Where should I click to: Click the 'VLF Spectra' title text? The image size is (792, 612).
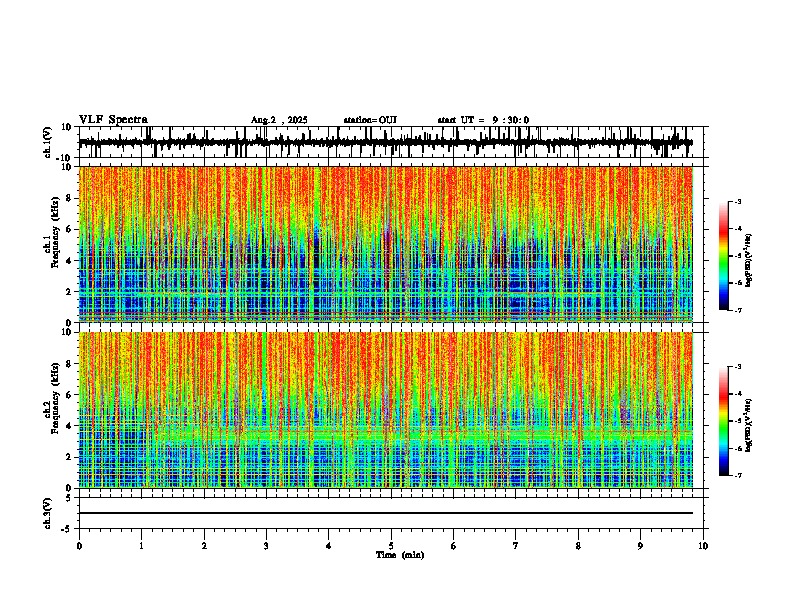(113, 120)
